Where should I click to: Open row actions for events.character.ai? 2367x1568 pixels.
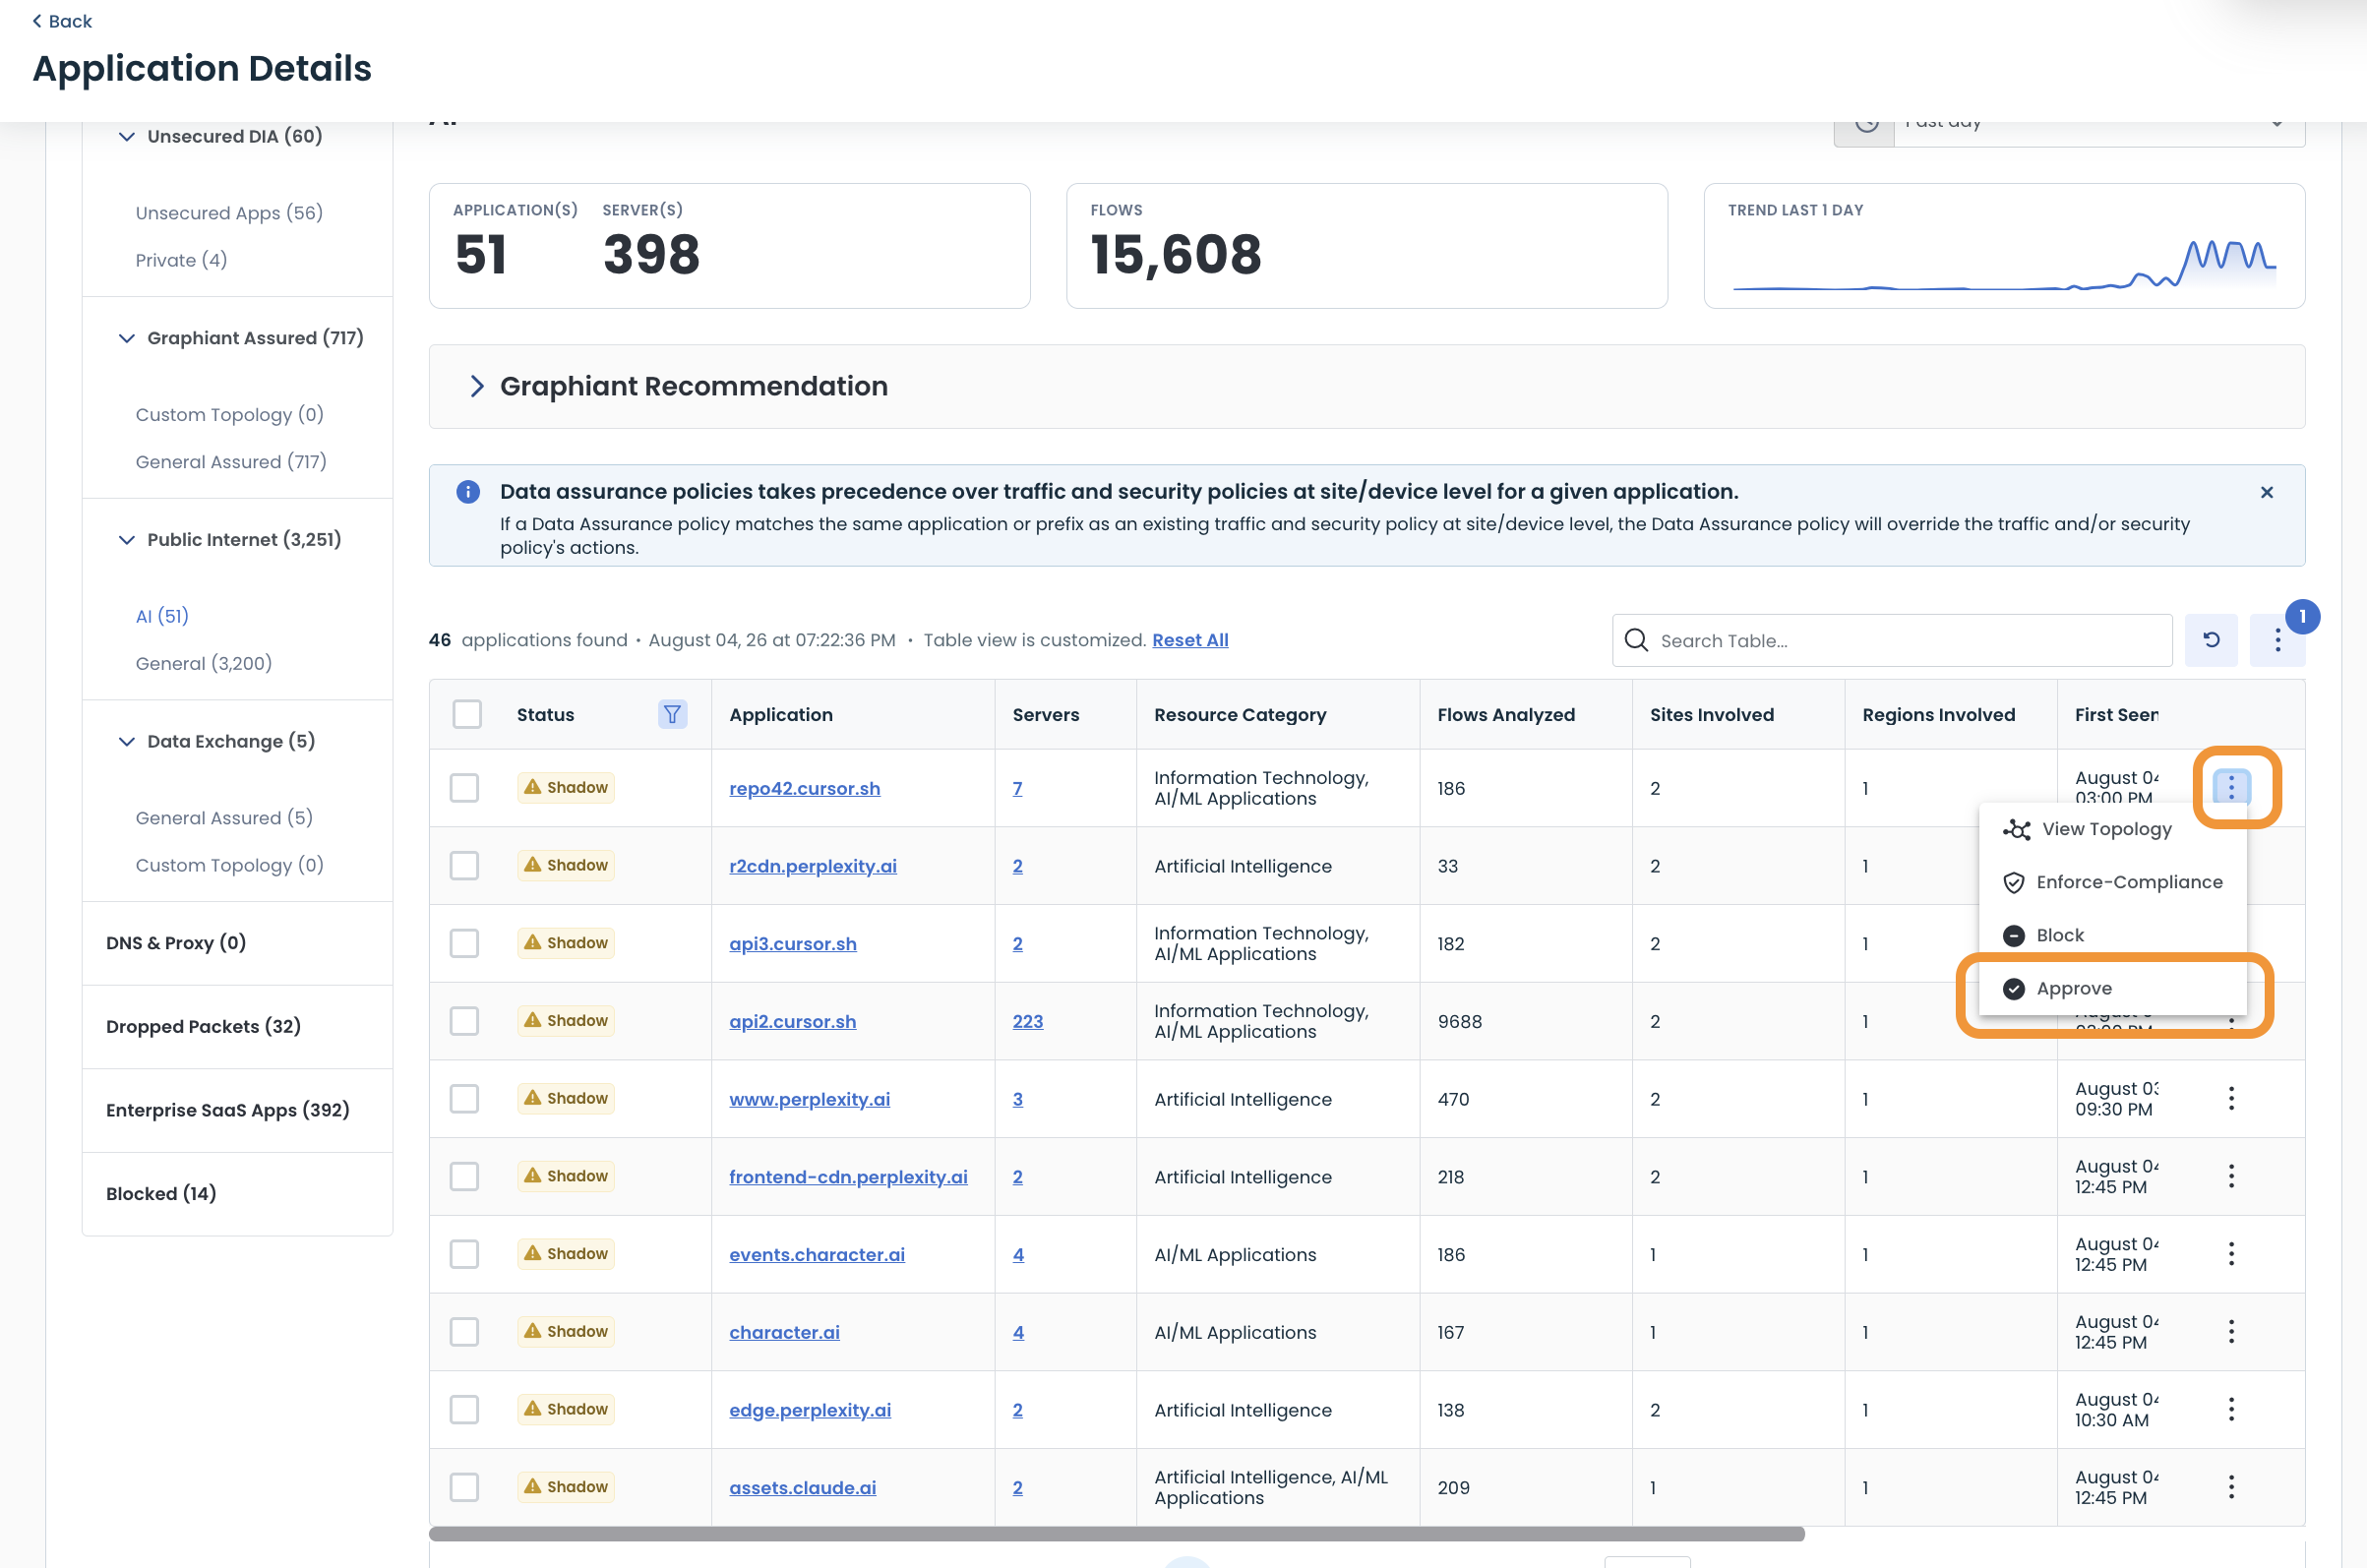click(2231, 1254)
